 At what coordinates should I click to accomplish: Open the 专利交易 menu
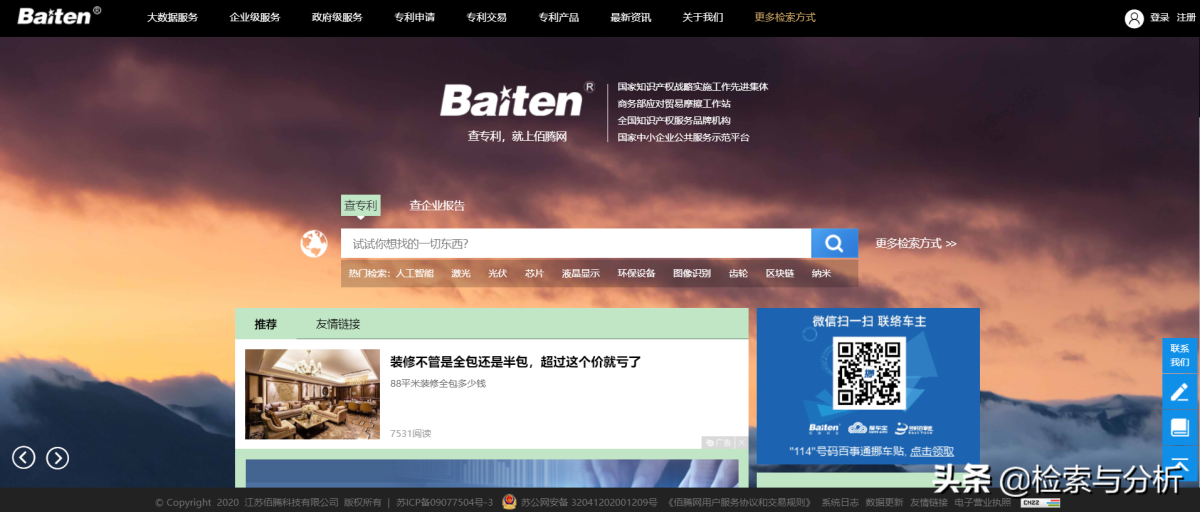tap(486, 18)
